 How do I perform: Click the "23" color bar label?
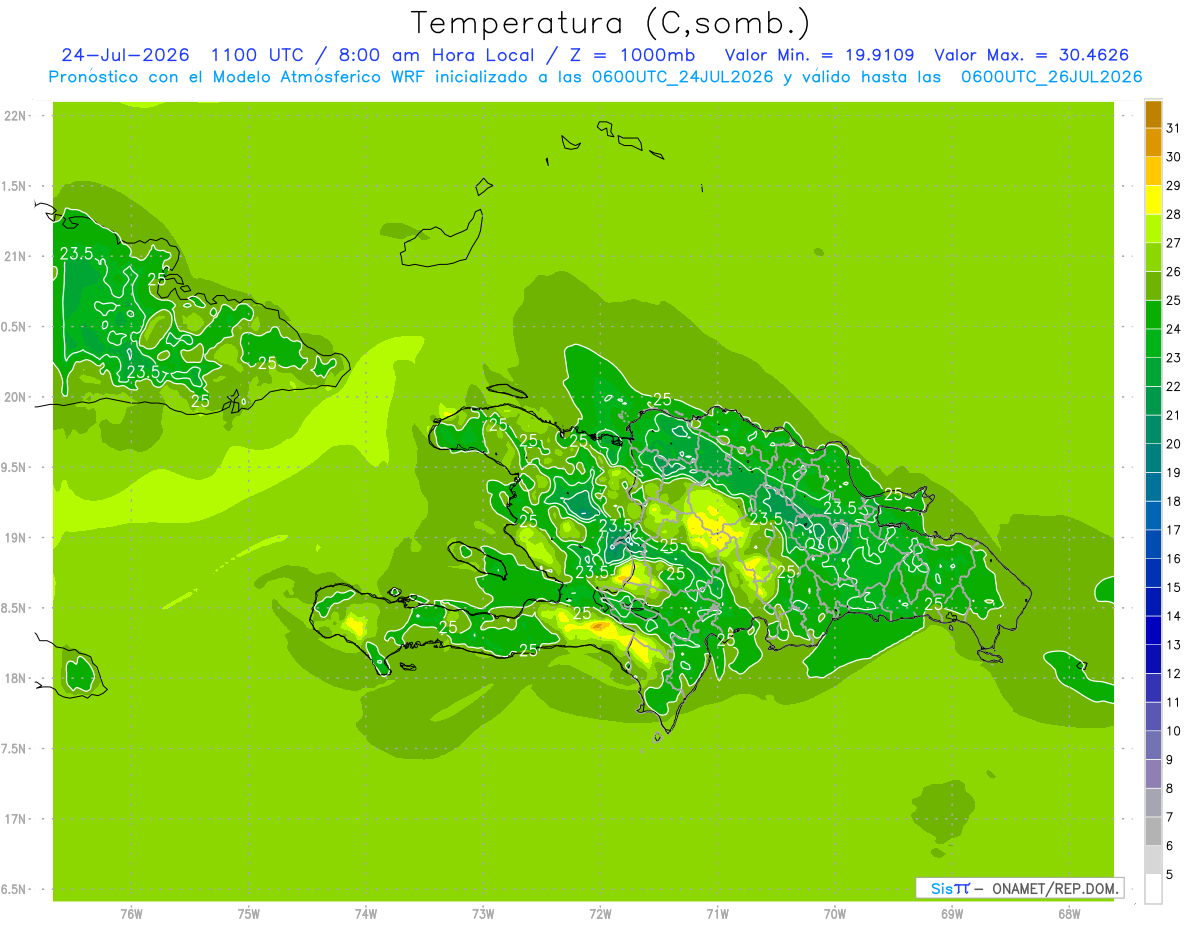click(x=1173, y=357)
